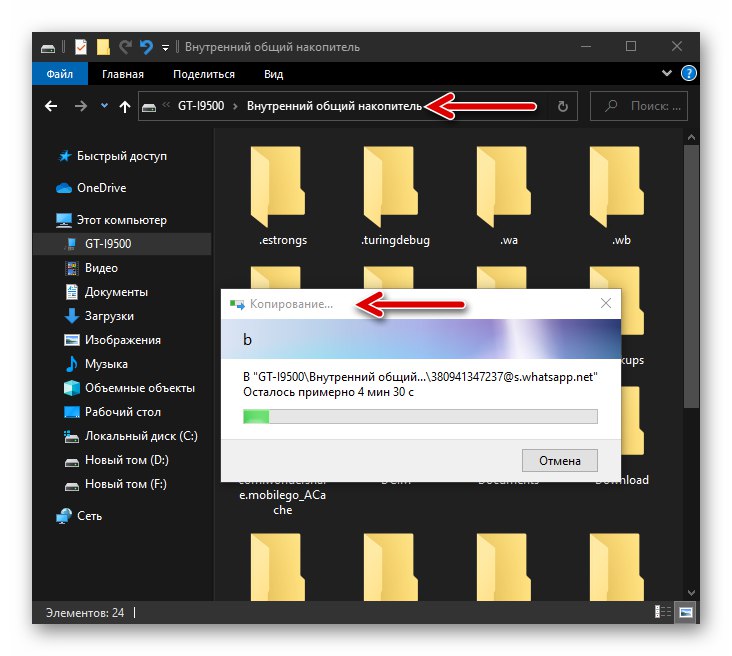Viewport: 732px width, 656px height.
Task: Click the blue Help question mark icon
Action: tap(689, 73)
